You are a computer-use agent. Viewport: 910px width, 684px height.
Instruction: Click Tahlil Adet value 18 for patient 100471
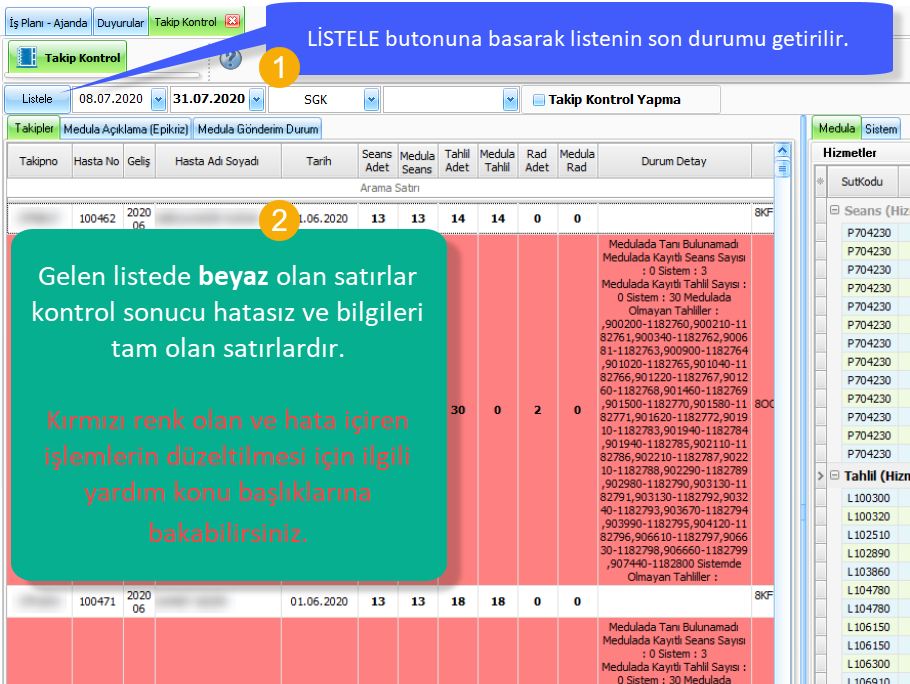pos(458,602)
